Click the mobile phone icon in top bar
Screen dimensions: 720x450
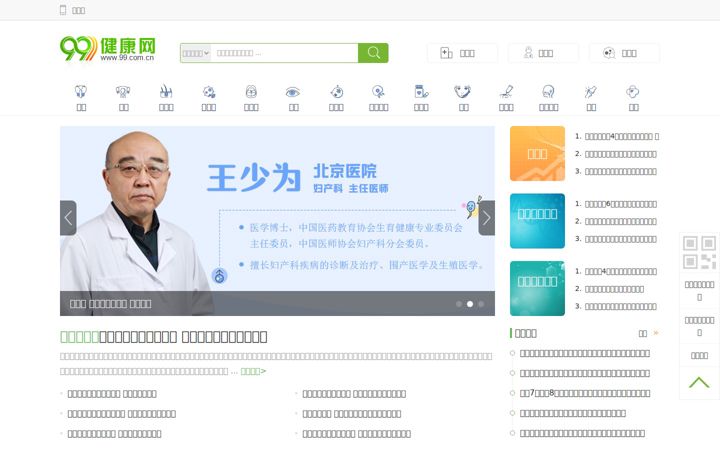click(x=63, y=10)
